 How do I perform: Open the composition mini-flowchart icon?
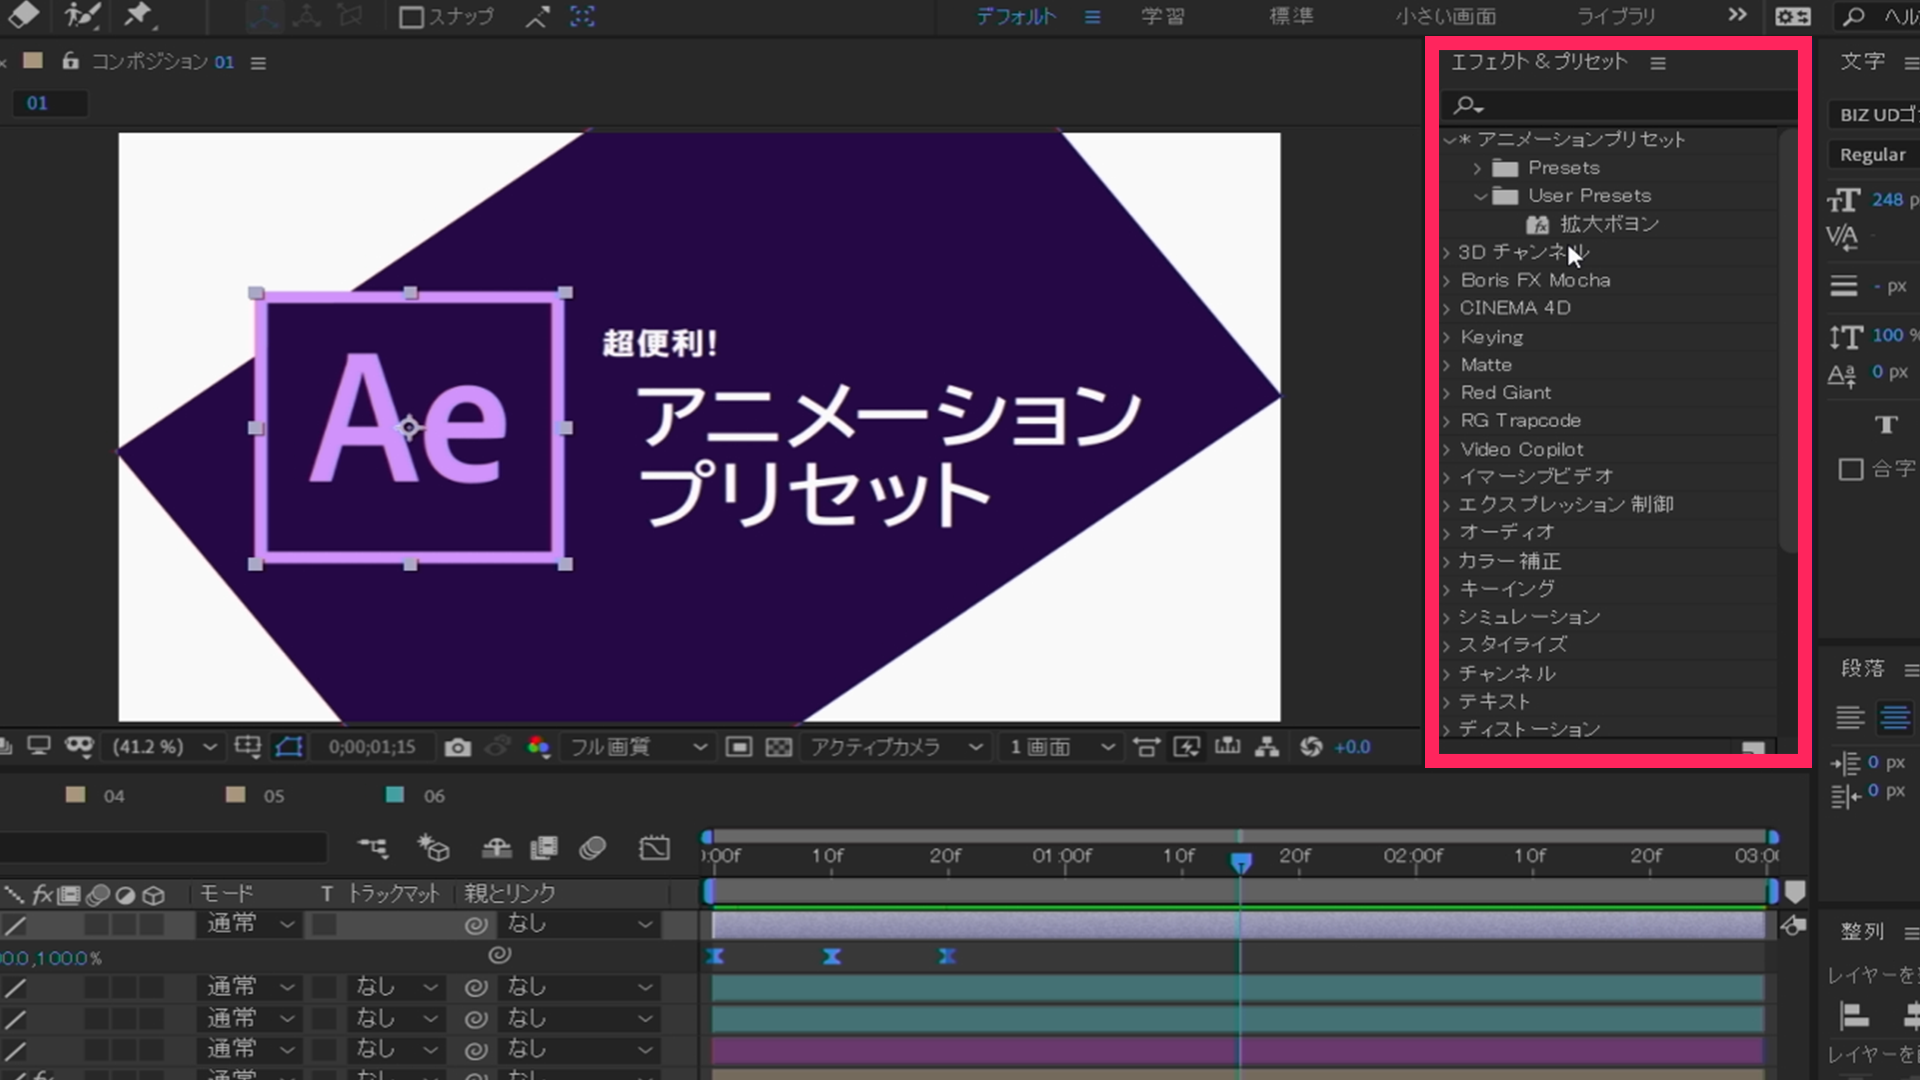(372, 849)
